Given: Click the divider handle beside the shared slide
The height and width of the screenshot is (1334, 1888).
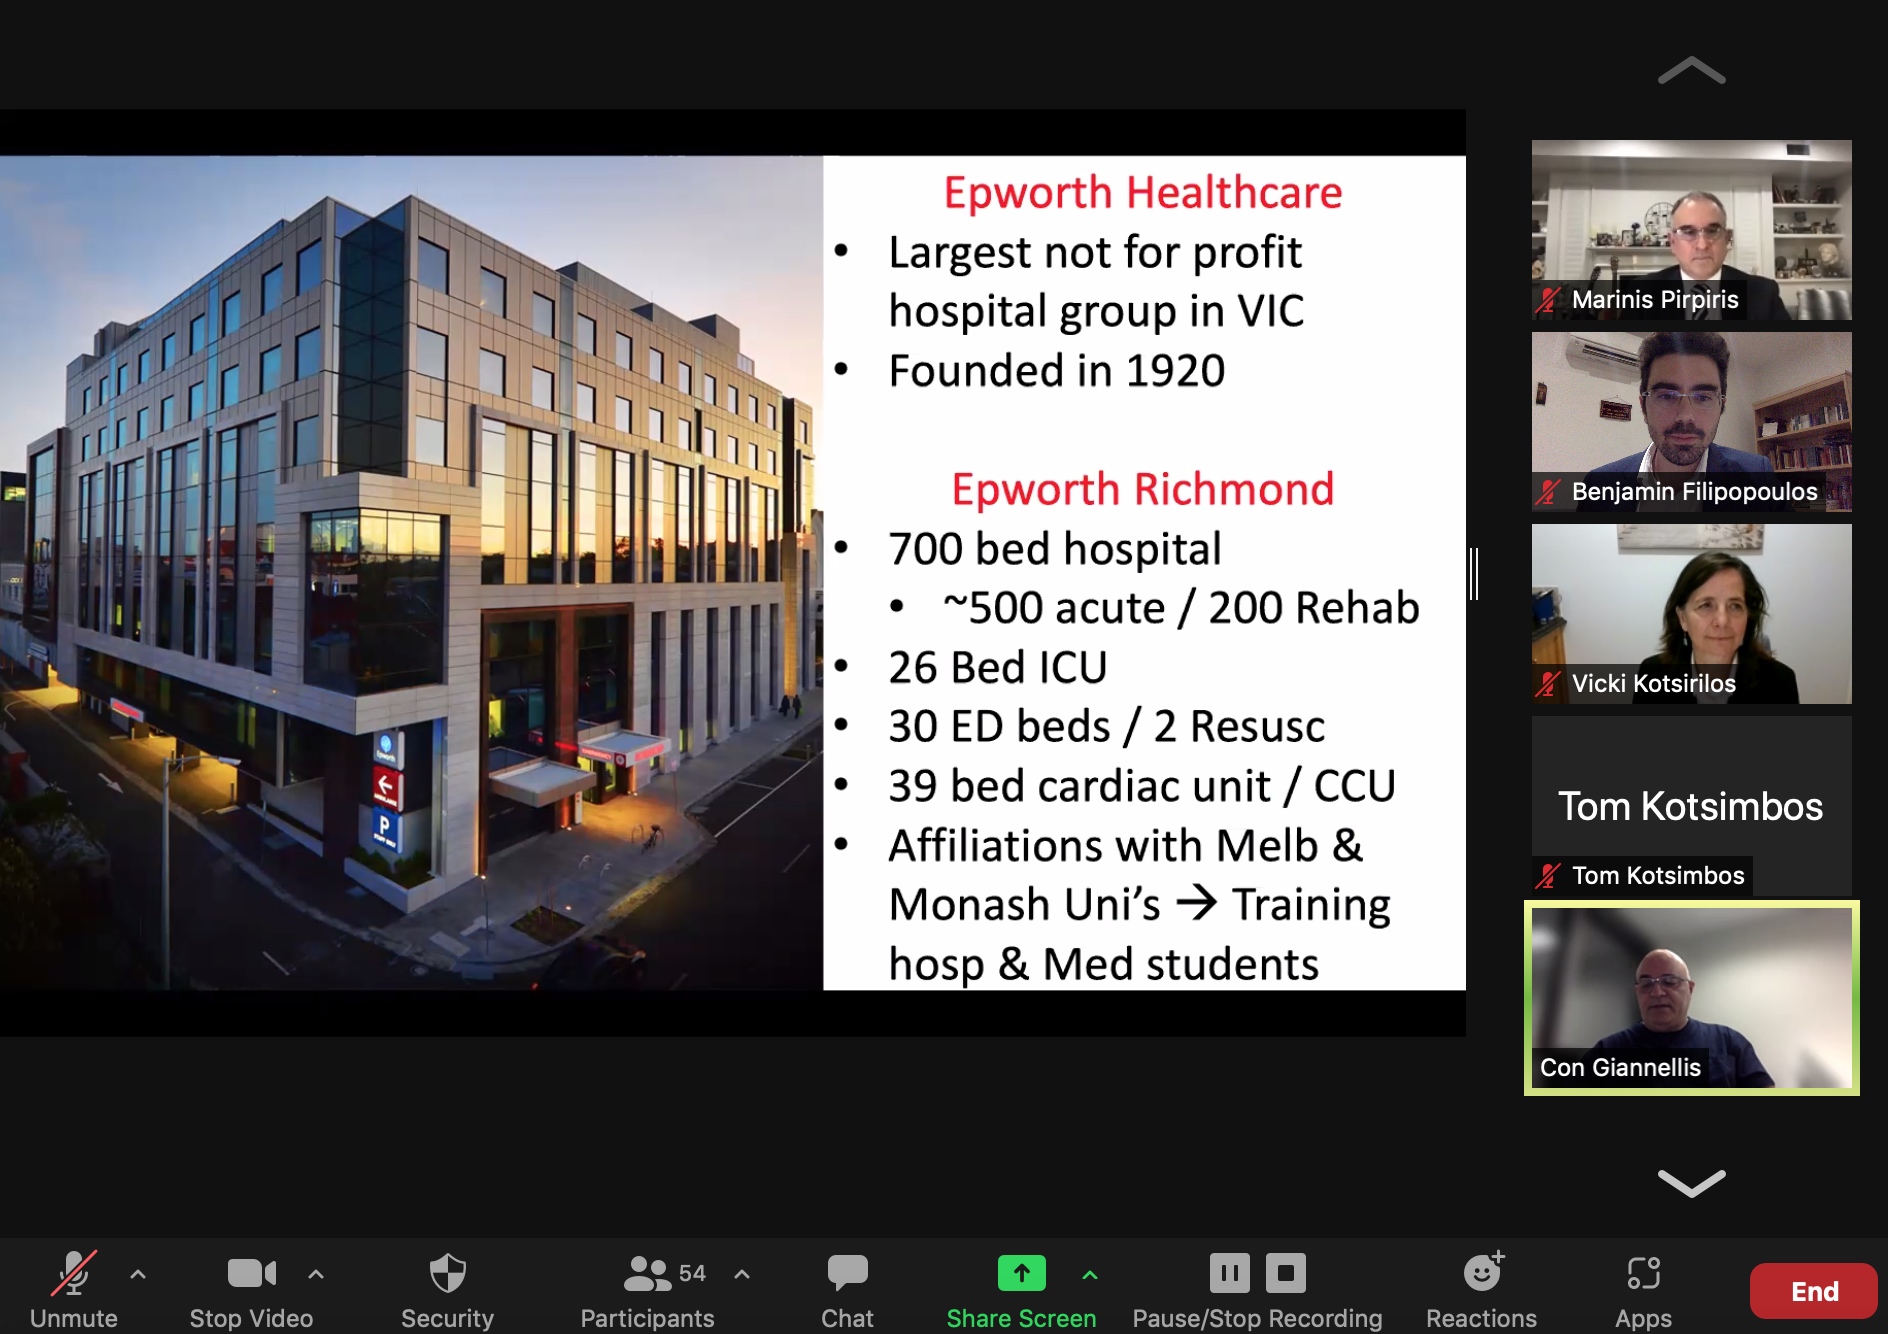Looking at the screenshot, I should pyautogui.click(x=1474, y=574).
